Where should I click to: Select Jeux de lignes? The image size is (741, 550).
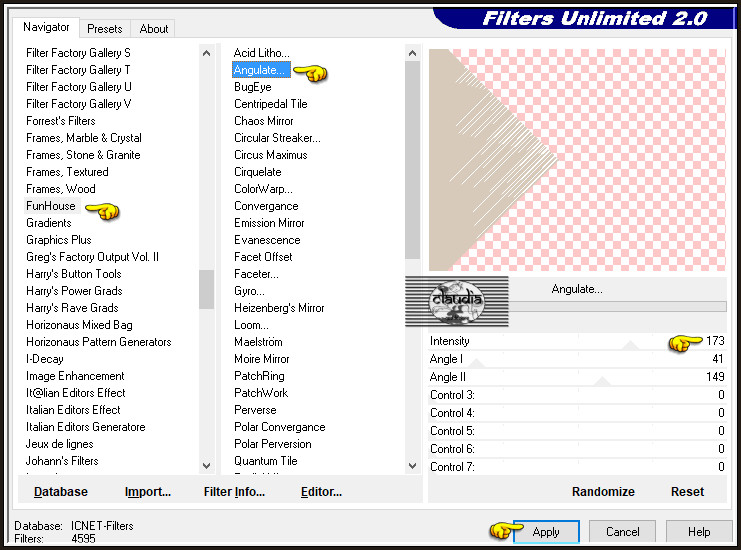60,444
